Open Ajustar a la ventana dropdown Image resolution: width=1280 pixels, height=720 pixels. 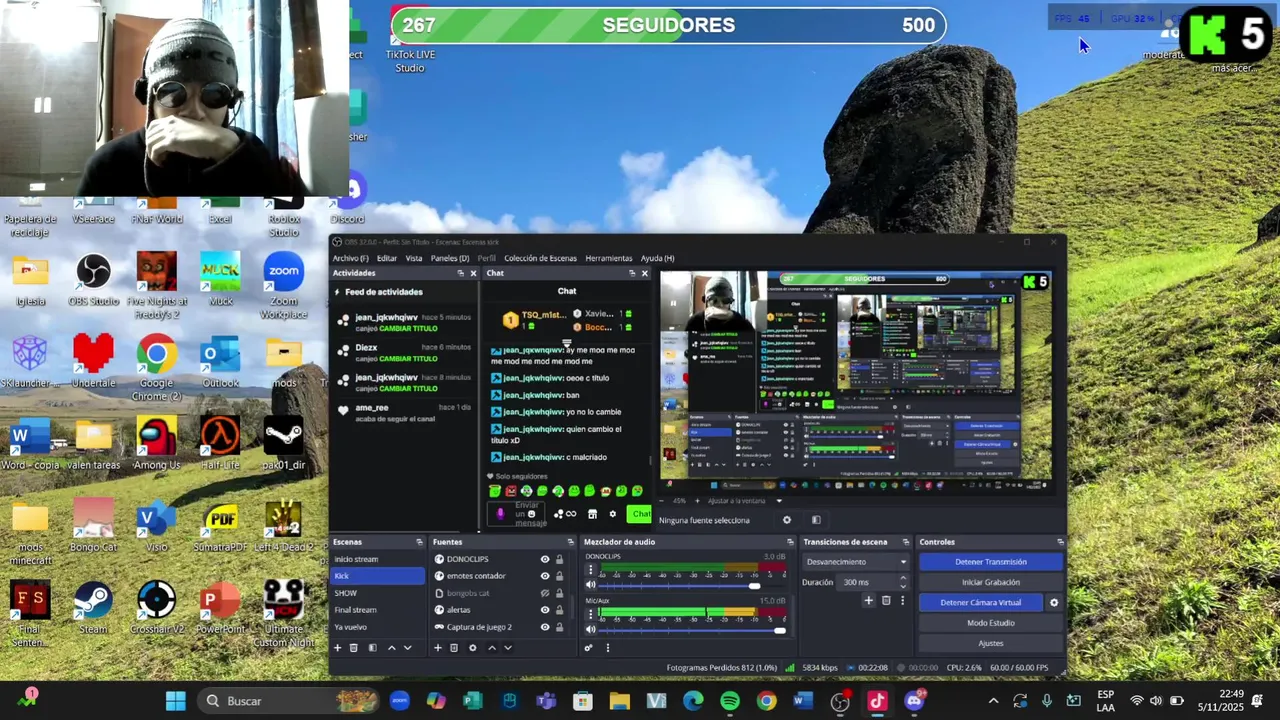click(746, 501)
